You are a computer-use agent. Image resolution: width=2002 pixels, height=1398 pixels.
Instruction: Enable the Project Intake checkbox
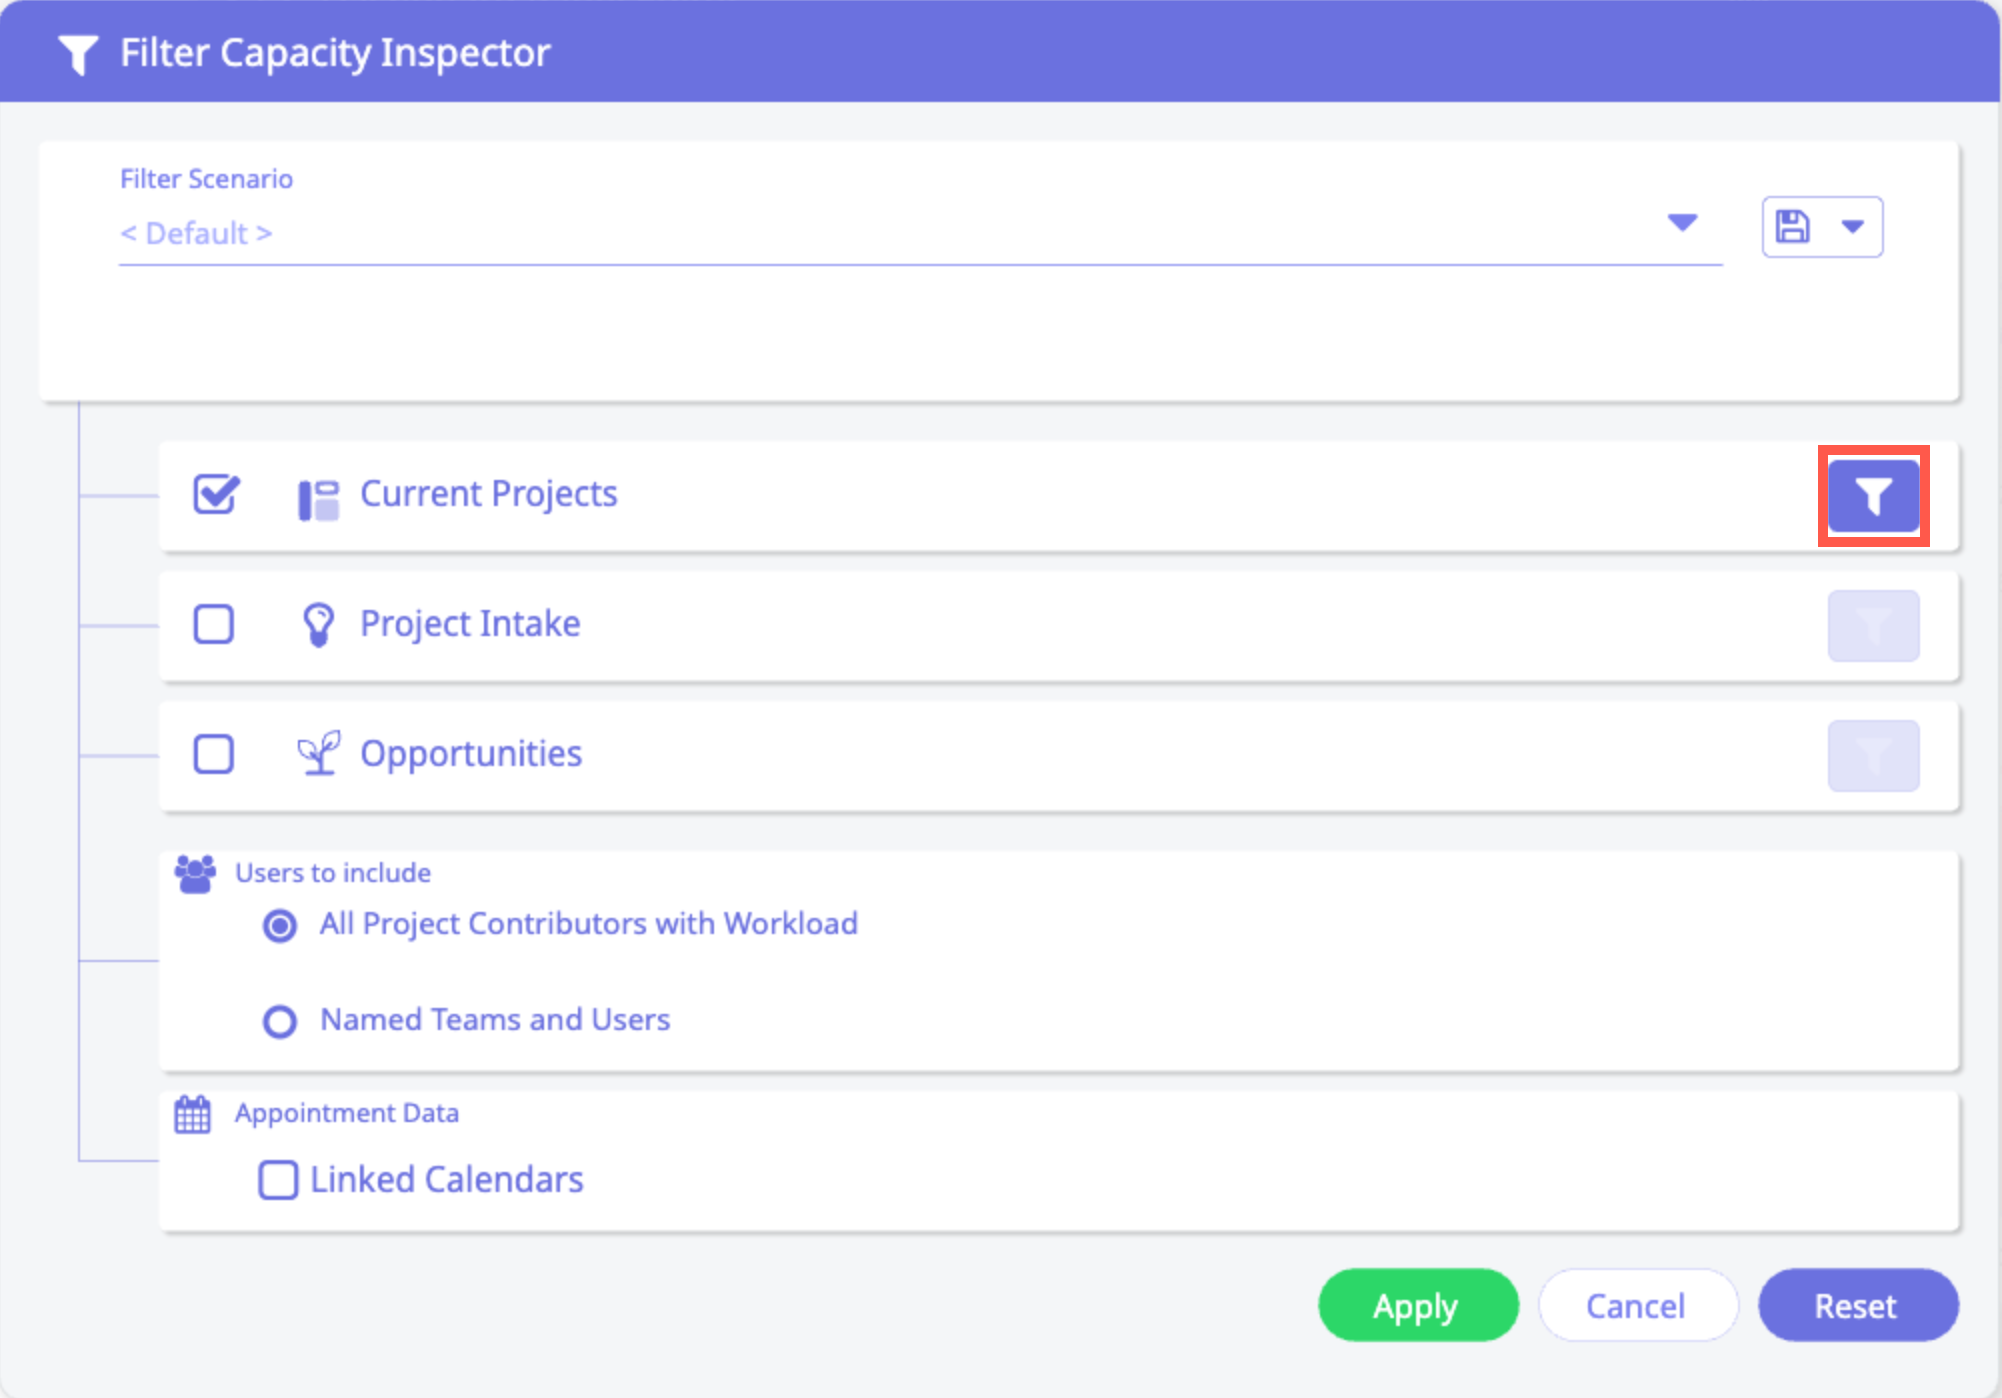point(214,625)
